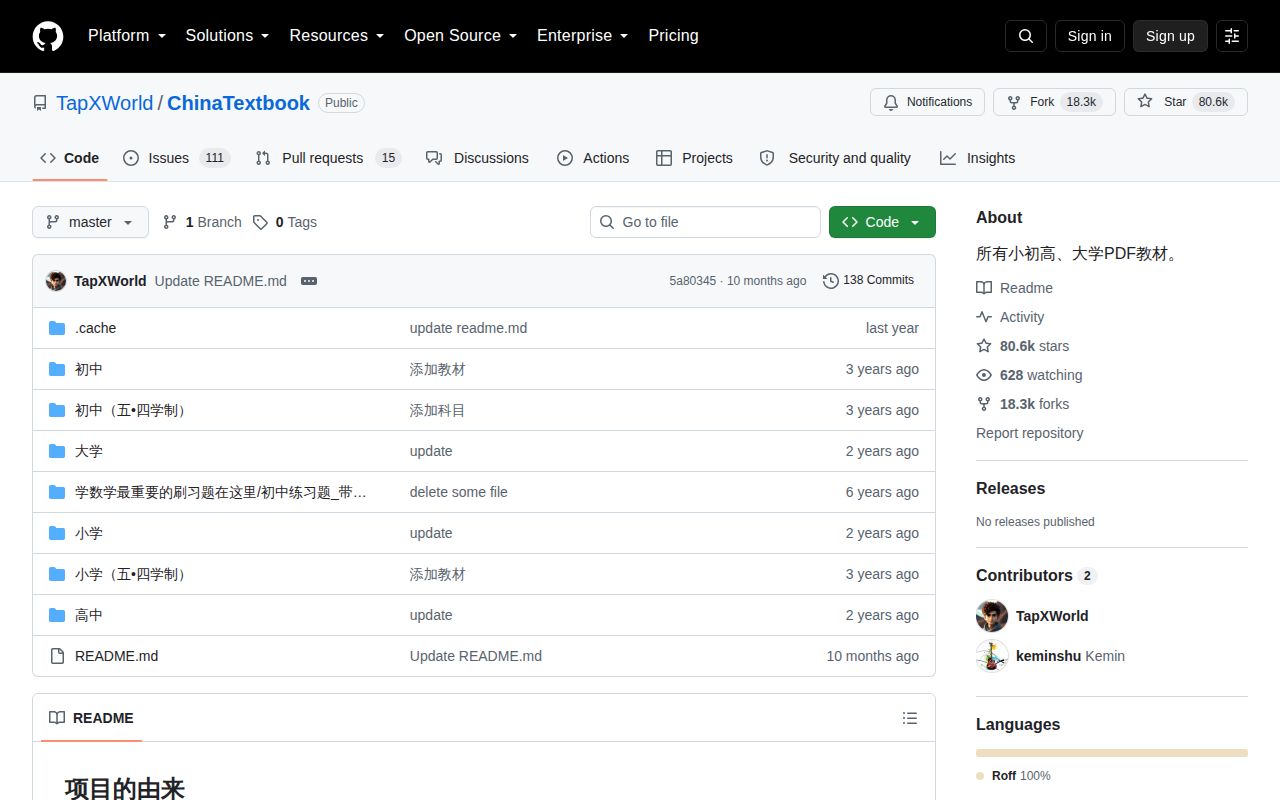The image size is (1280, 800).
Task: Open commit hash 5a80345
Action: click(x=692, y=281)
